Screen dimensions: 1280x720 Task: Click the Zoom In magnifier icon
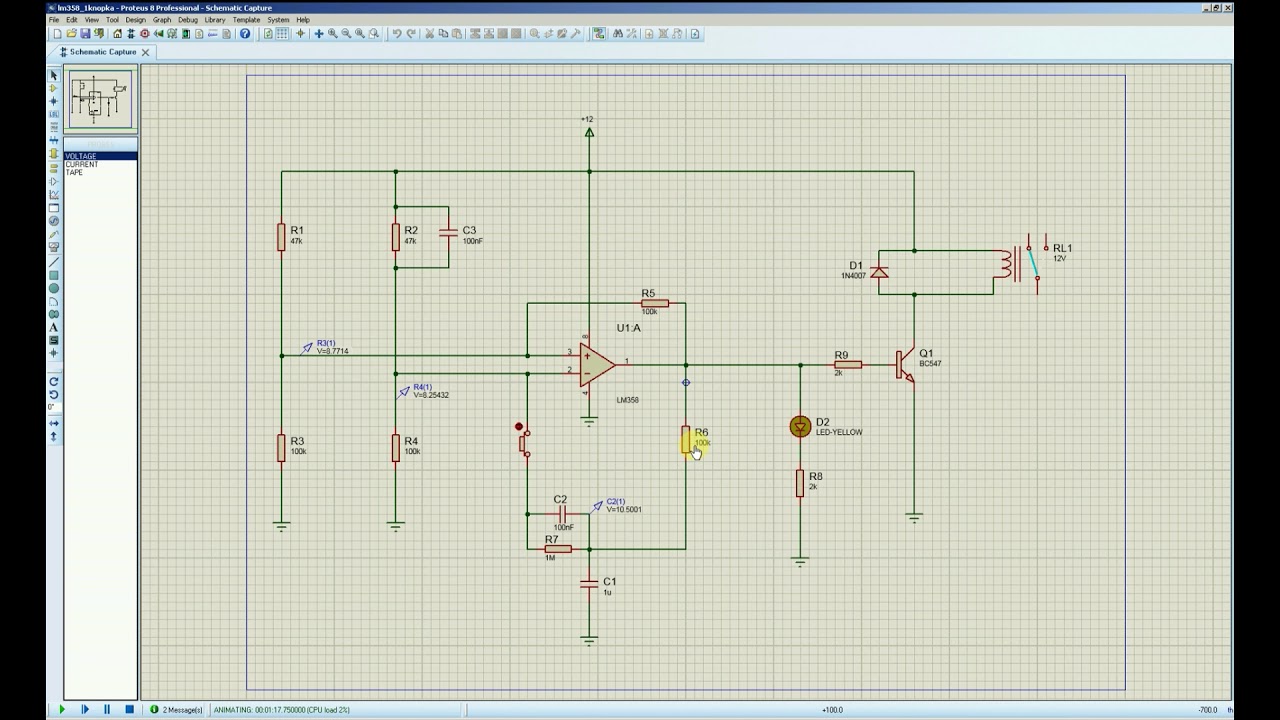tap(332, 33)
